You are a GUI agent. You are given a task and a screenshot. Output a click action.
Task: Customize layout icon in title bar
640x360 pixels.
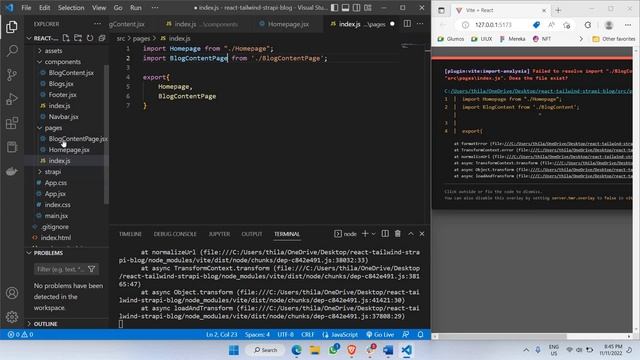tap(368, 8)
